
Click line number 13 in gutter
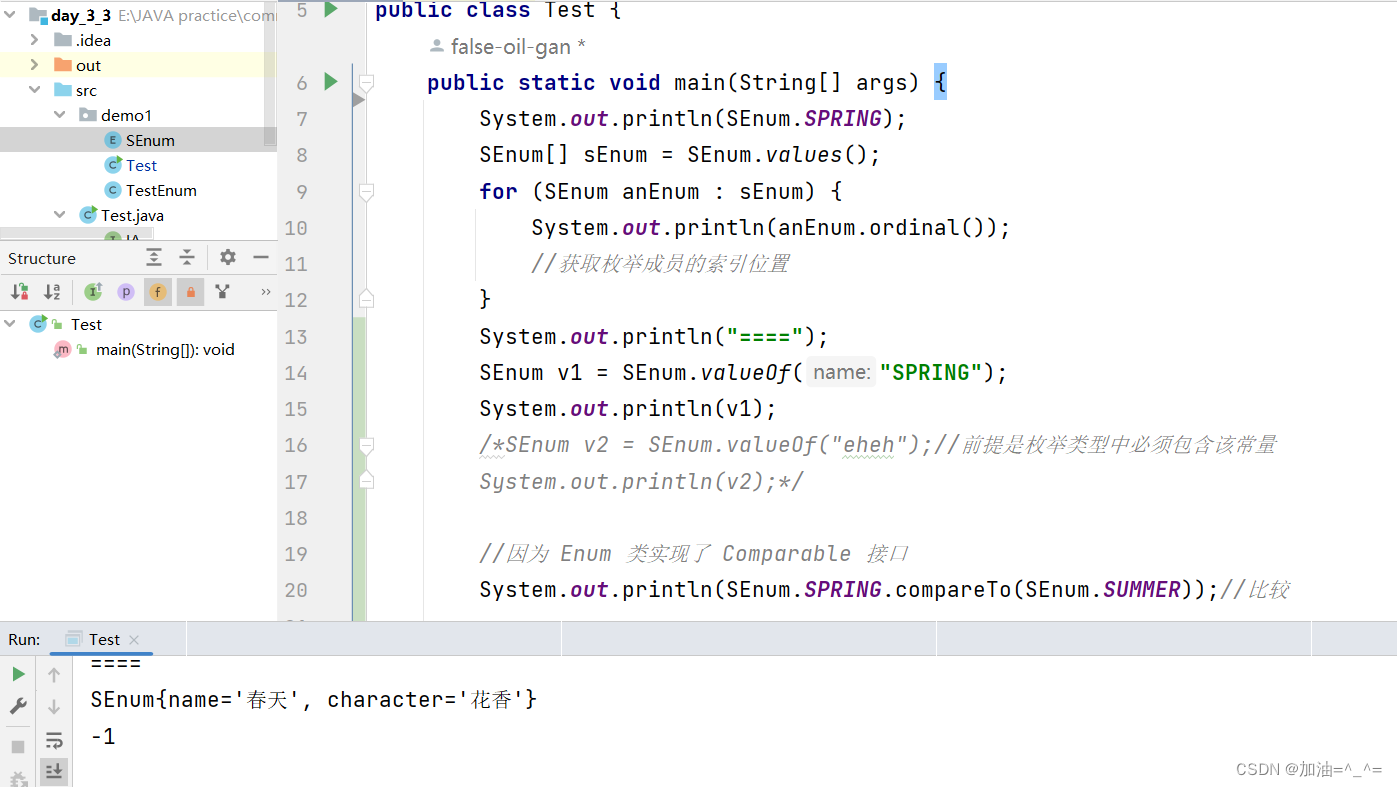[296, 337]
